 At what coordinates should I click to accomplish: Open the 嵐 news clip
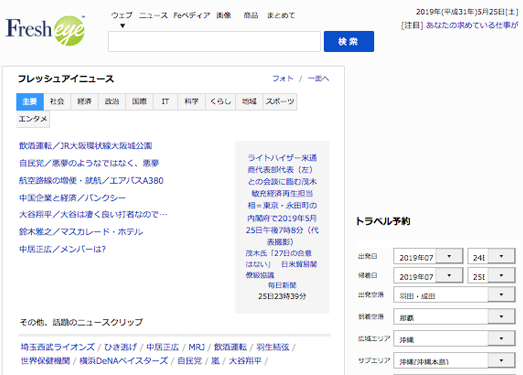click(215, 361)
